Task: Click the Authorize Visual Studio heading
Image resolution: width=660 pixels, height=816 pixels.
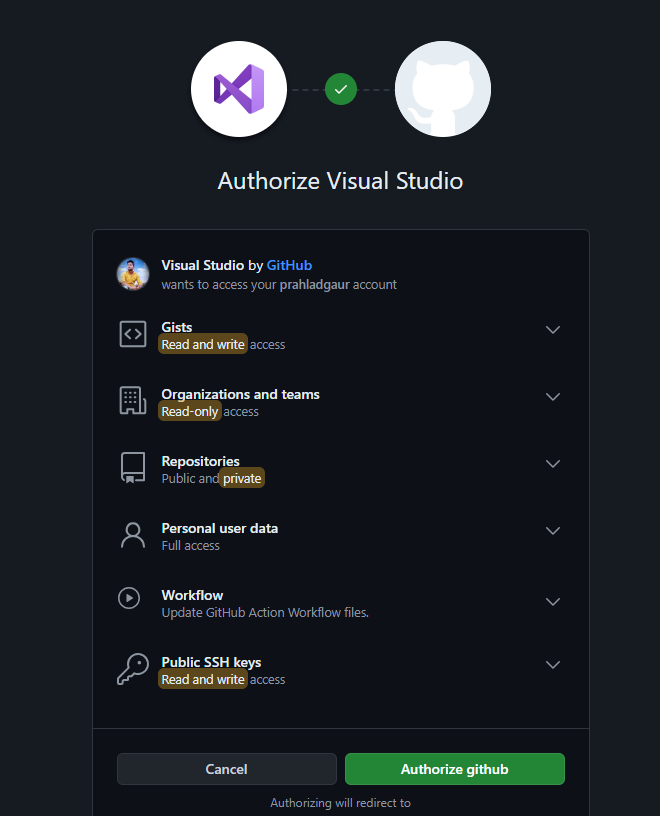Action: 341,181
